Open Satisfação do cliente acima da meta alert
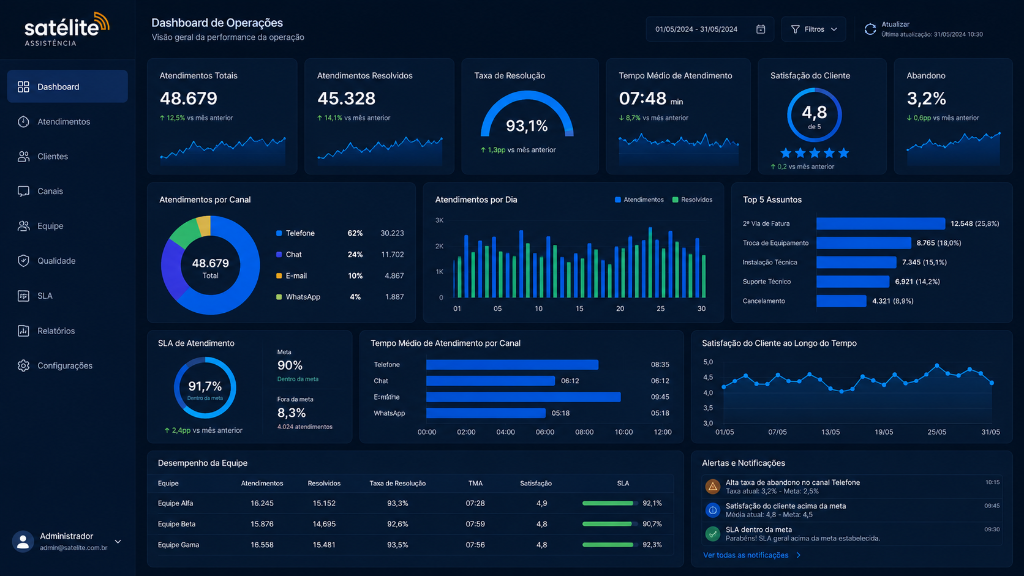 coord(852,510)
